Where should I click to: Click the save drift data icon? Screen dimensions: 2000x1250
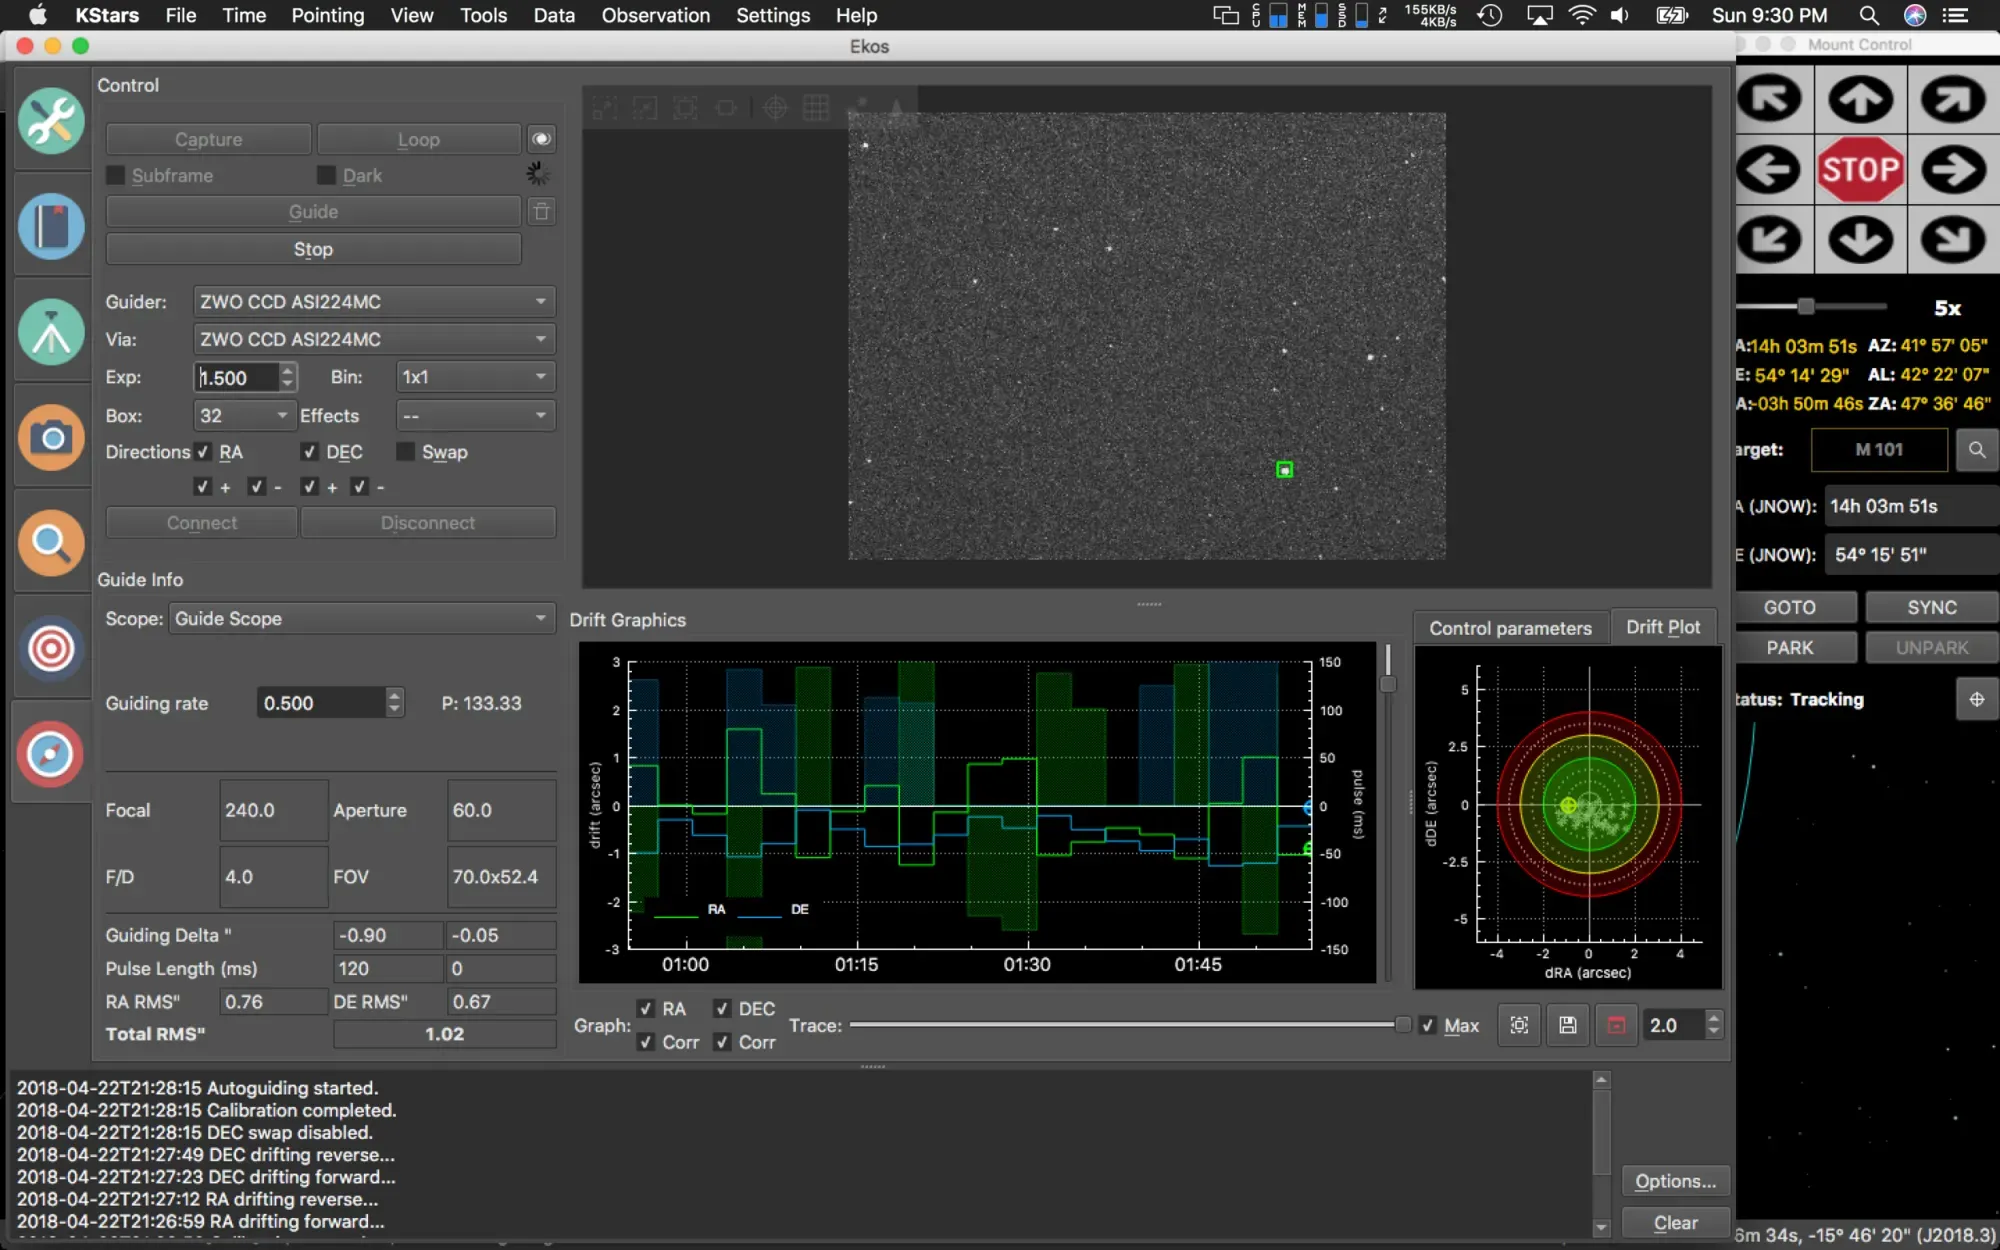[1567, 1025]
